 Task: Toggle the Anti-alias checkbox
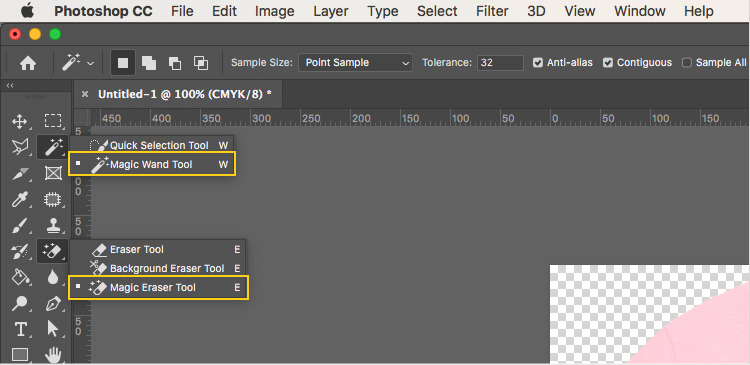pyautogui.click(x=538, y=63)
